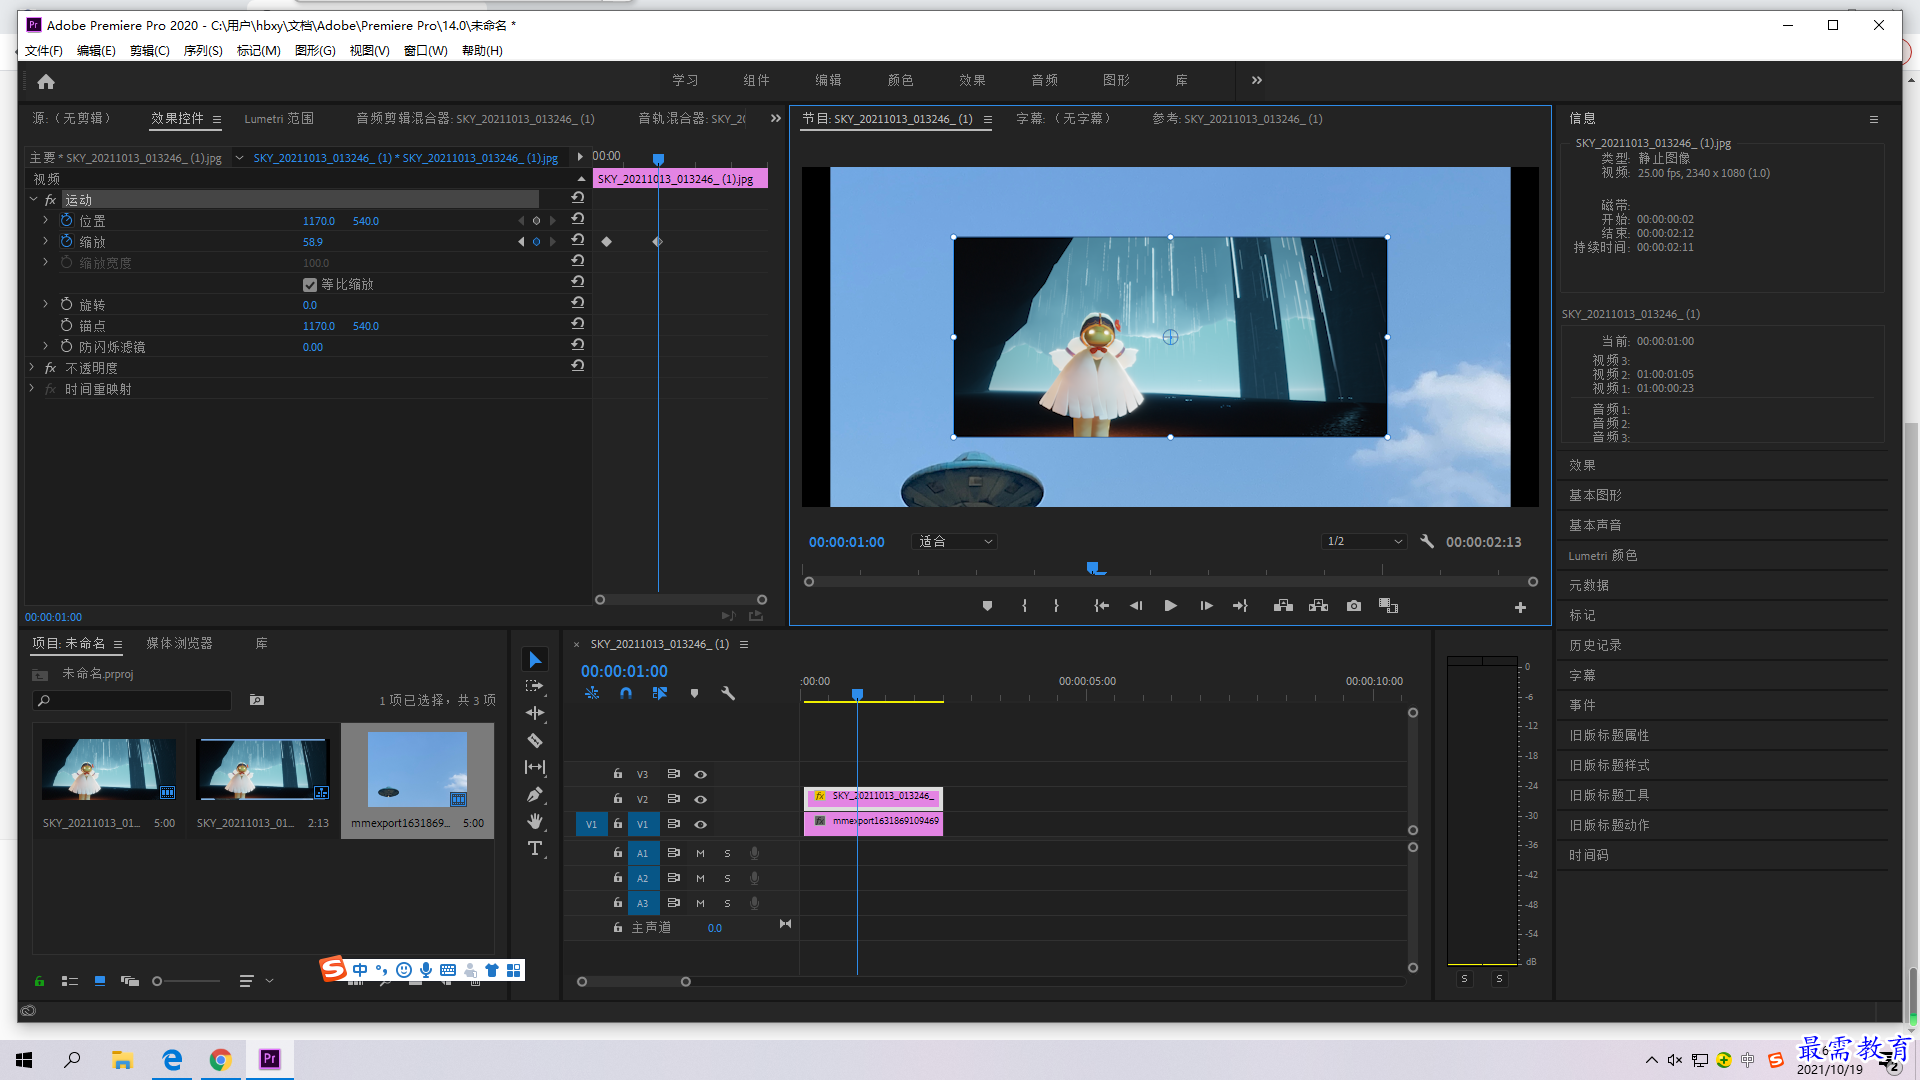Screen dimensions: 1920x1080
Task: Toggle V3 track output eye
Action: [x=701, y=774]
